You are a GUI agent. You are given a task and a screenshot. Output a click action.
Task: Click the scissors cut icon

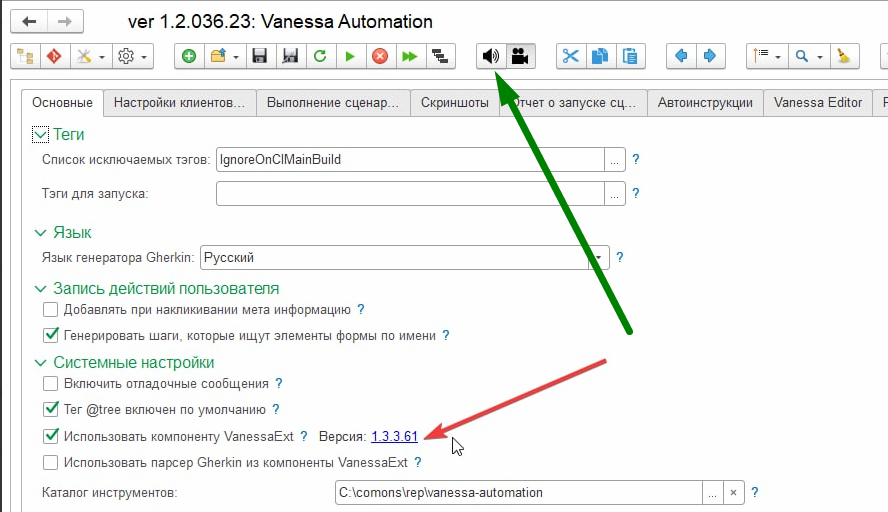pyautogui.click(x=571, y=56)
